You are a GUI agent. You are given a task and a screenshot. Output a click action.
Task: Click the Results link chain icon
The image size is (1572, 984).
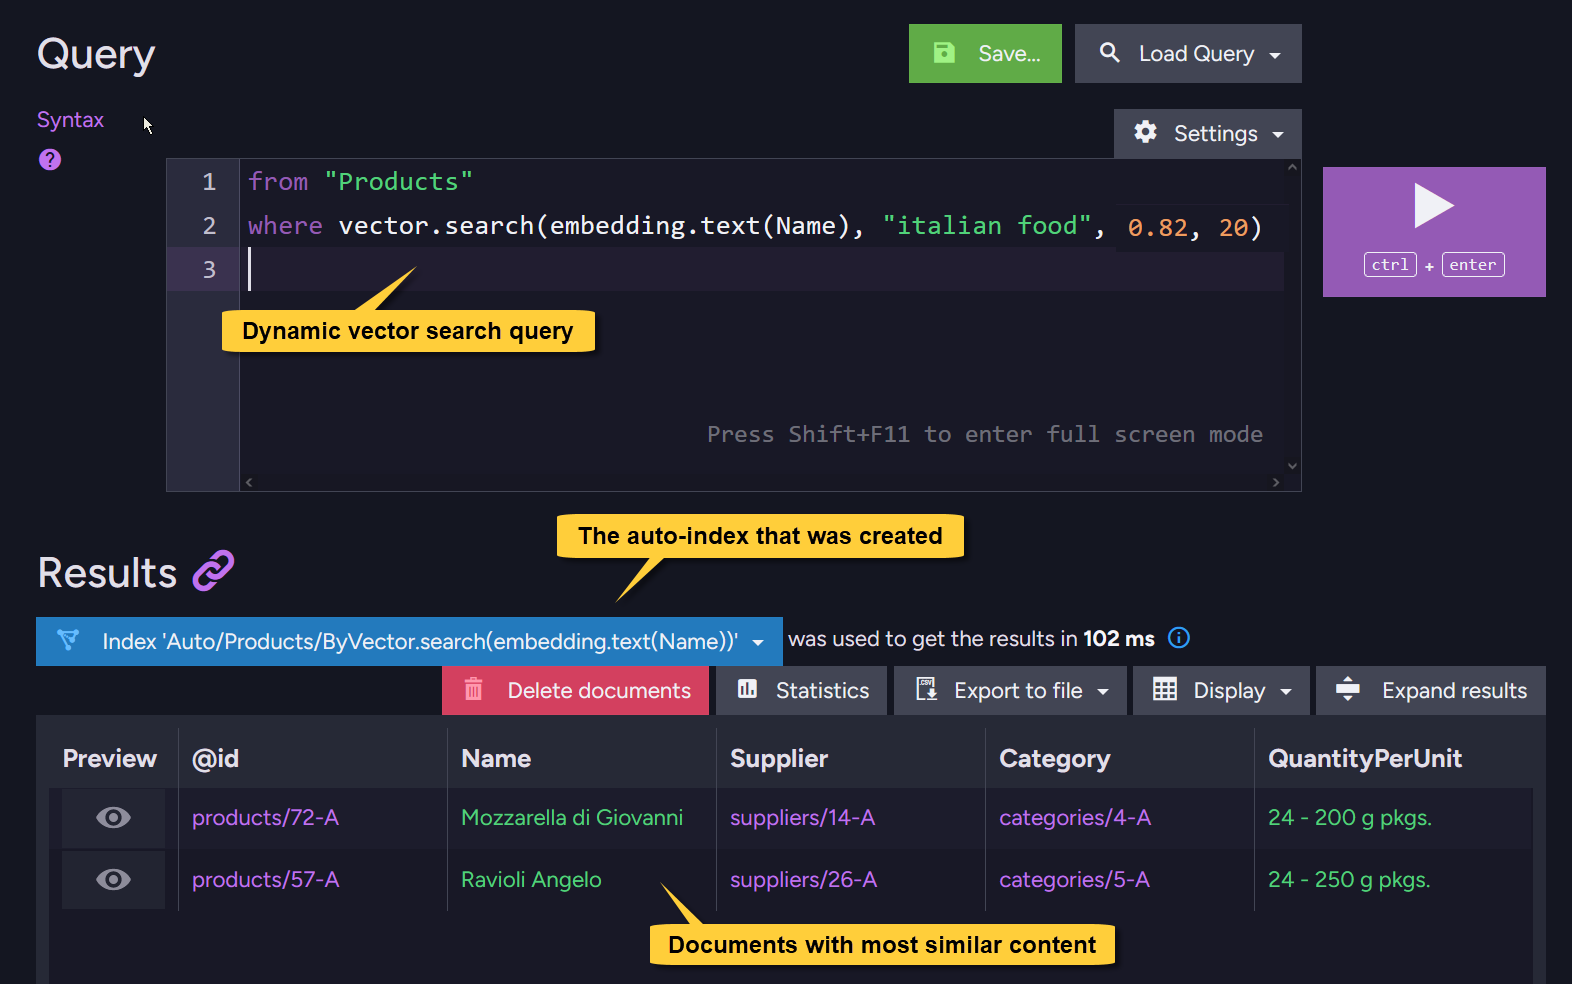213,571
